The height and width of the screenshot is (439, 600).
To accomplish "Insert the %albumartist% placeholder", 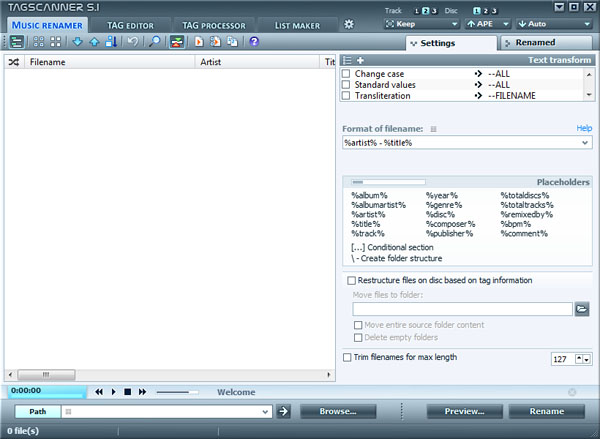I will click(x=378, y=205).
